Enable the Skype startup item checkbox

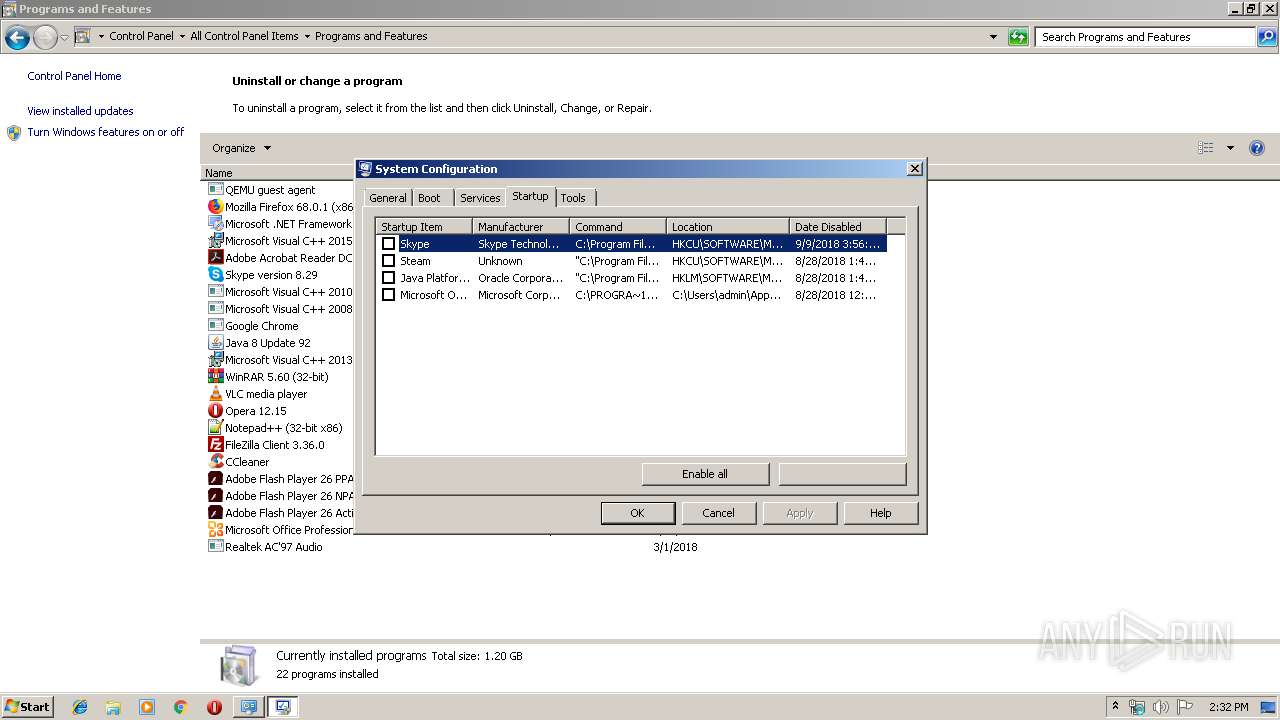(x=388, y=243)
